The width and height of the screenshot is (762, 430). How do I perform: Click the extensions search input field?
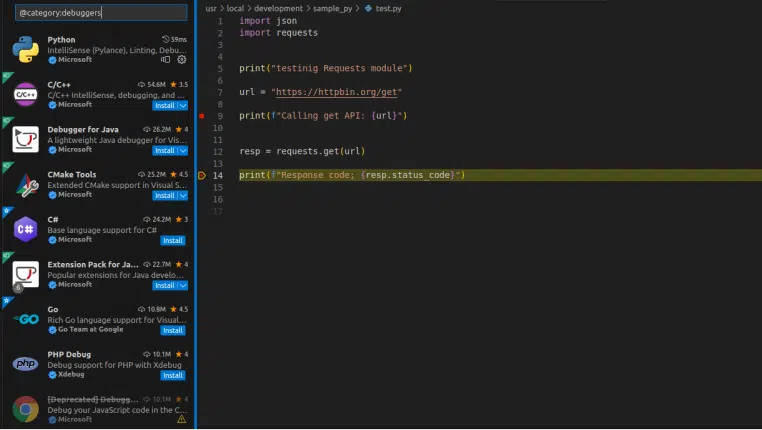[x=100, y=14]
